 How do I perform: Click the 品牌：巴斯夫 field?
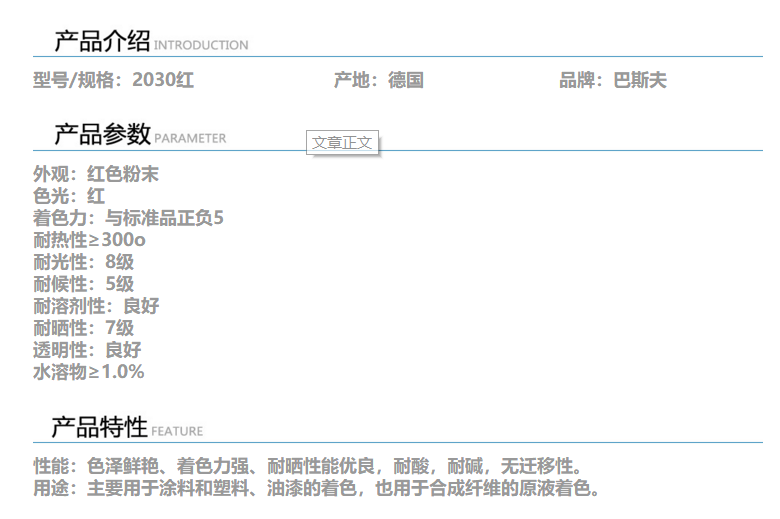pos(612,80)
